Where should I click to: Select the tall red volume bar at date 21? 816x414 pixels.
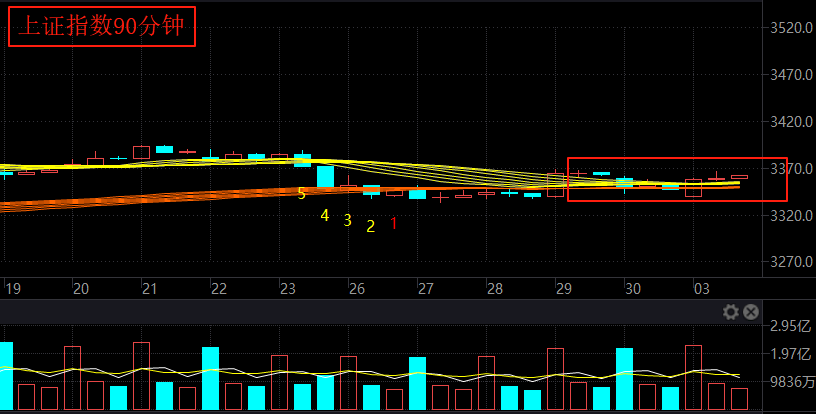pos(142,376)
